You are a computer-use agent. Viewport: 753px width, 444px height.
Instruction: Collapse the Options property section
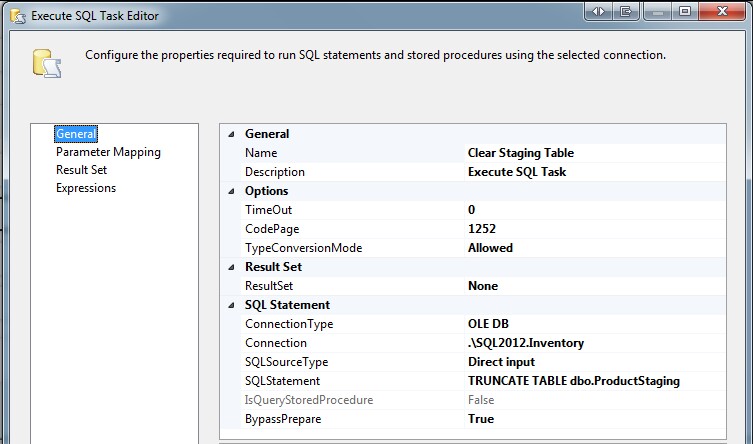(233, 191)
